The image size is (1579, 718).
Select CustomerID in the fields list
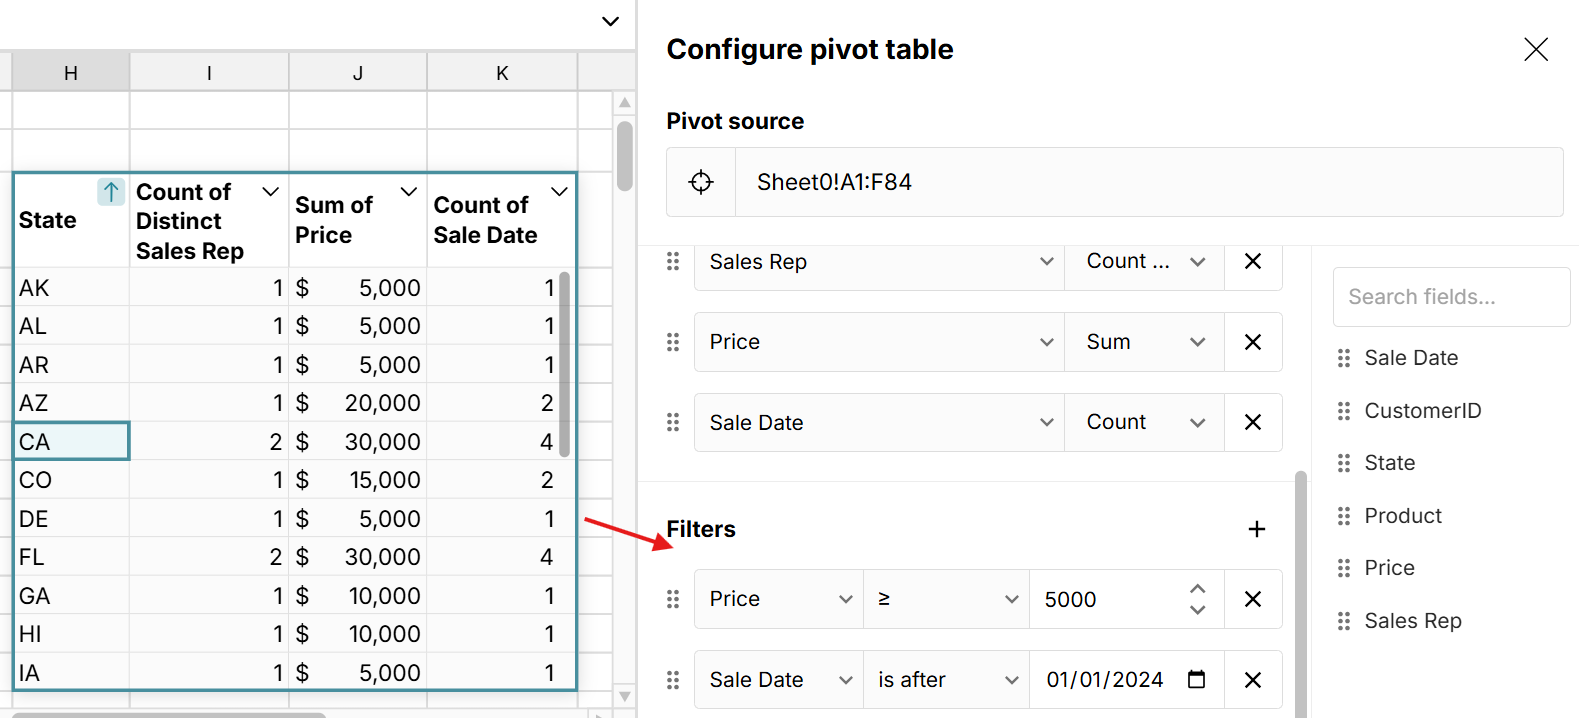pos(1422,411)
